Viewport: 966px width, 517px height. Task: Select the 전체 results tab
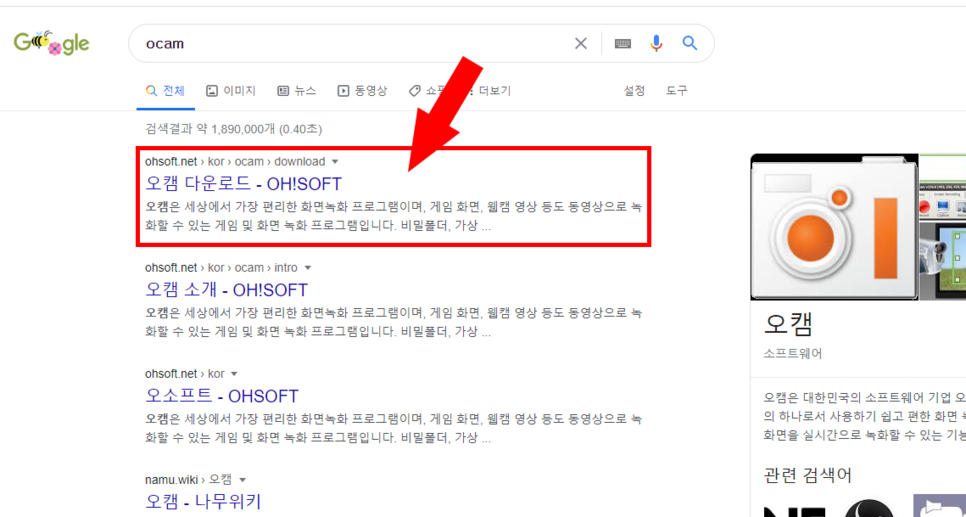coord(165,91)
